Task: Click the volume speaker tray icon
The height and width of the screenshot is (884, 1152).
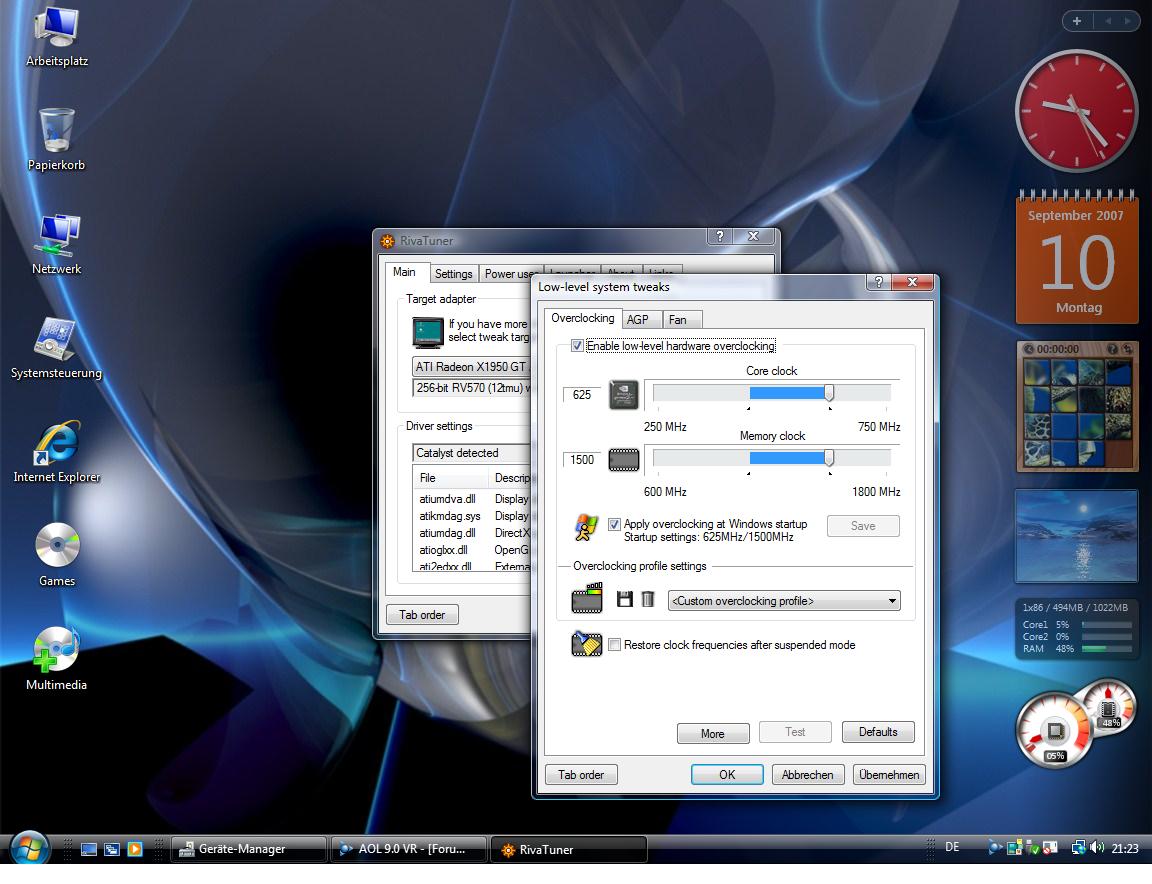Action: (1097, 847)
